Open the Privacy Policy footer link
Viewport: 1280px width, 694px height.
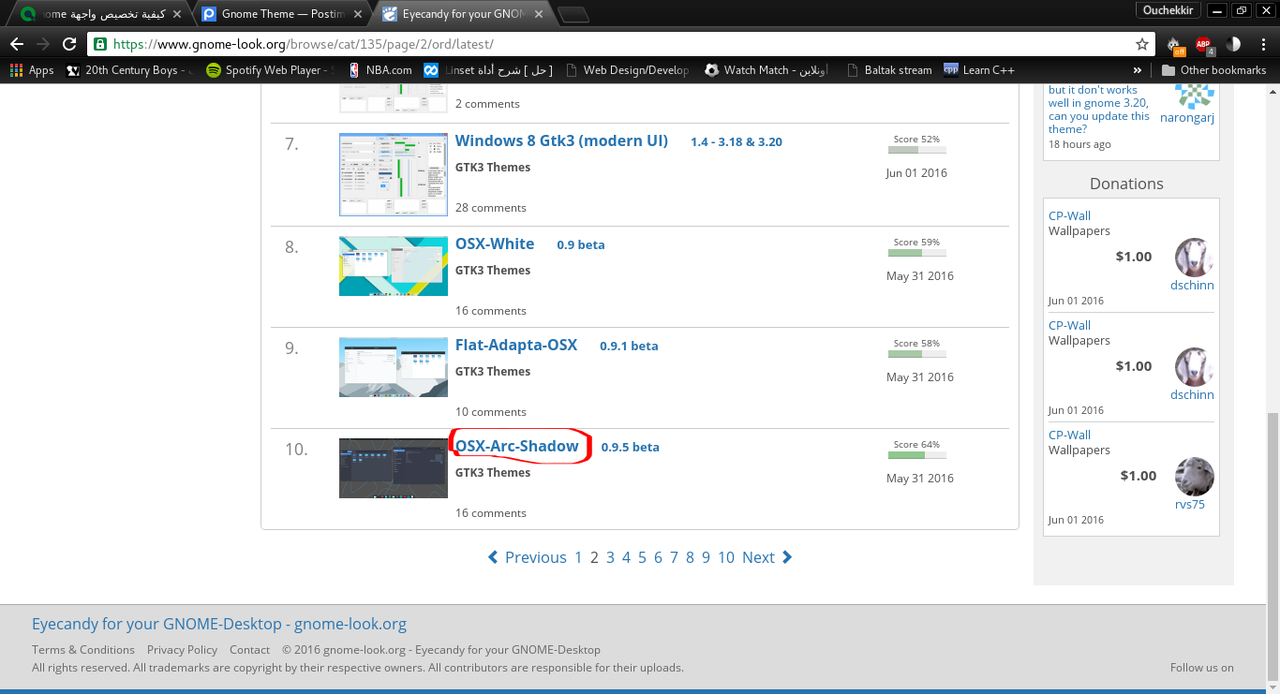[x=182, y=649]
